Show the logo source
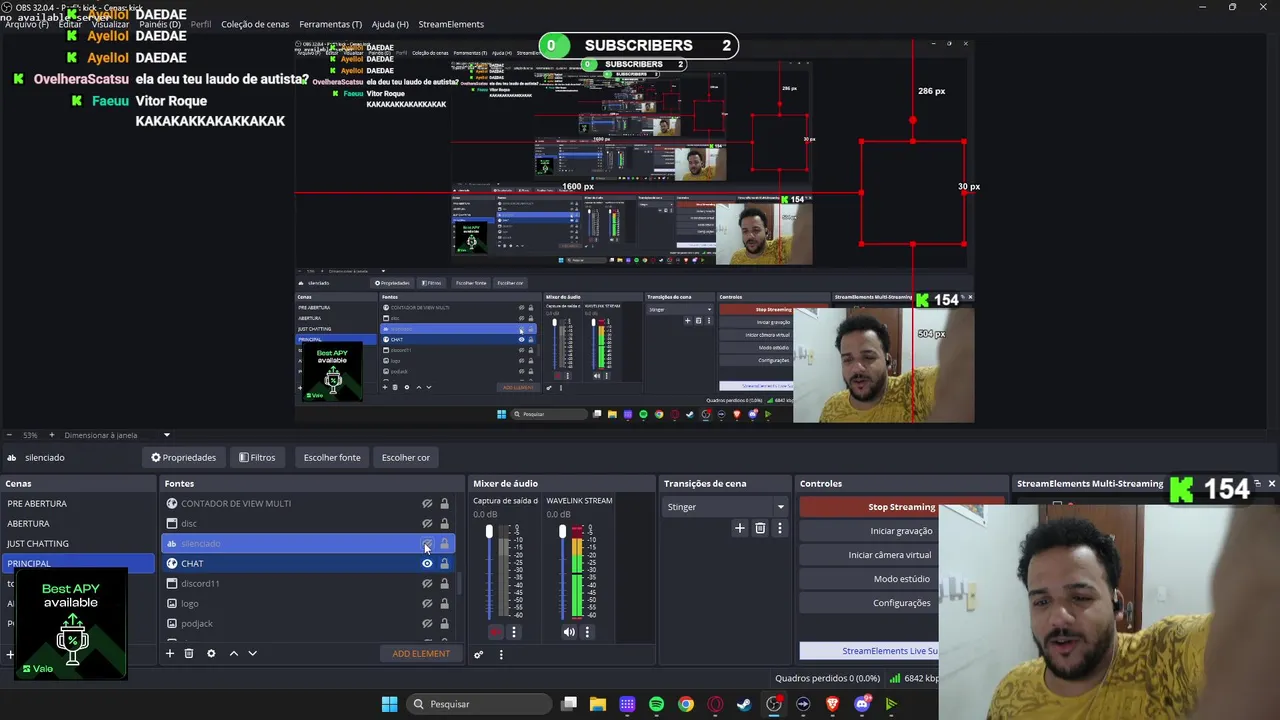The image size is (1280, 720). click(x=427, y=604)
